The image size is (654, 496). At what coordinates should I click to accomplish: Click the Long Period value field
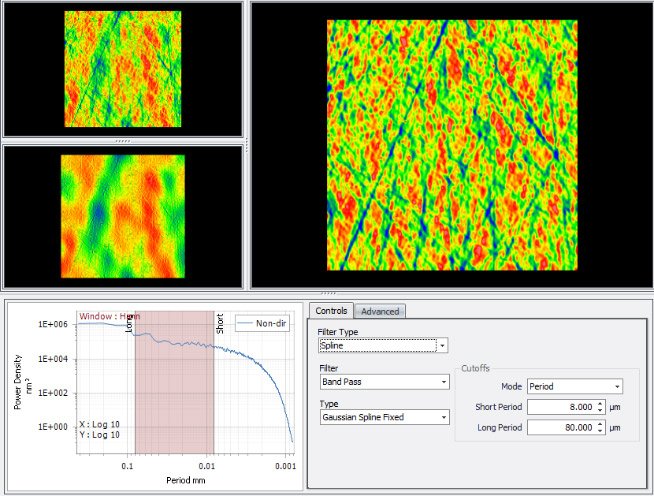(559, 427)
